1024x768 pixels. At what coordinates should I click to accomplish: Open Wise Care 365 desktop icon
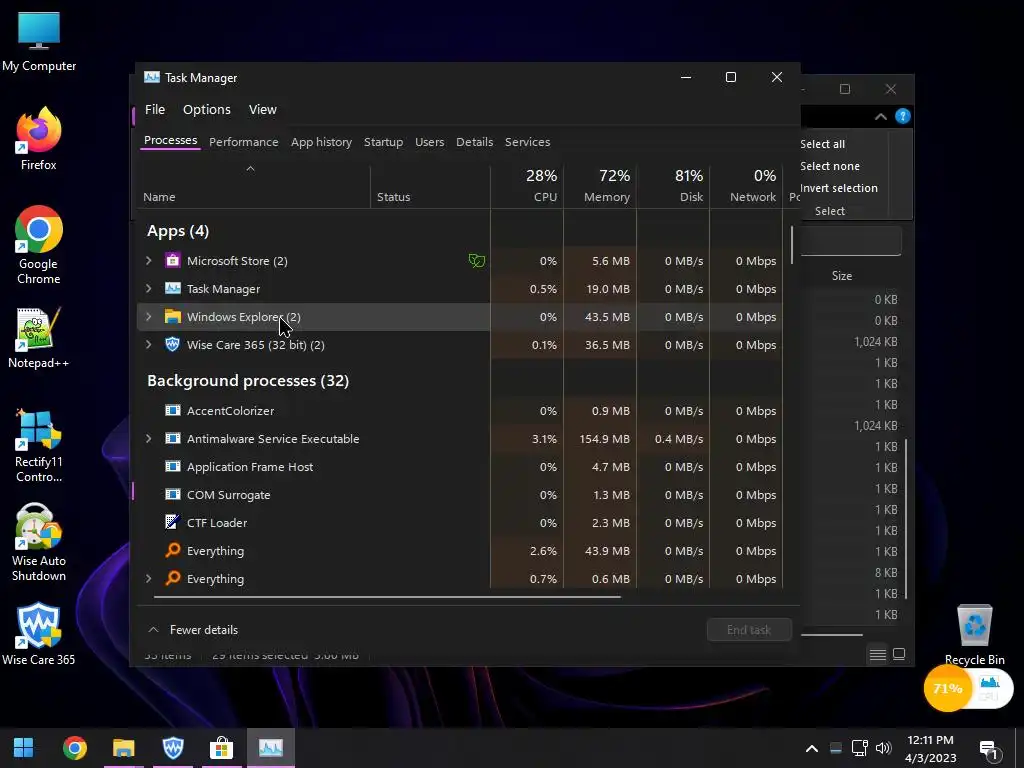(x=39, y=633)
